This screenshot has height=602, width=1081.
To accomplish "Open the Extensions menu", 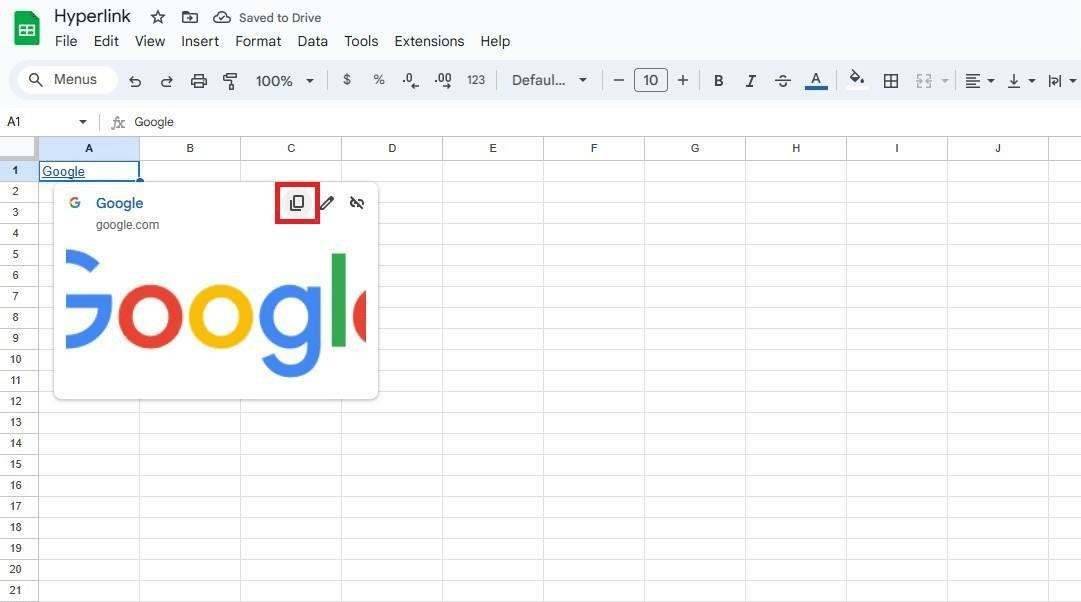I will tap(429, 41).
